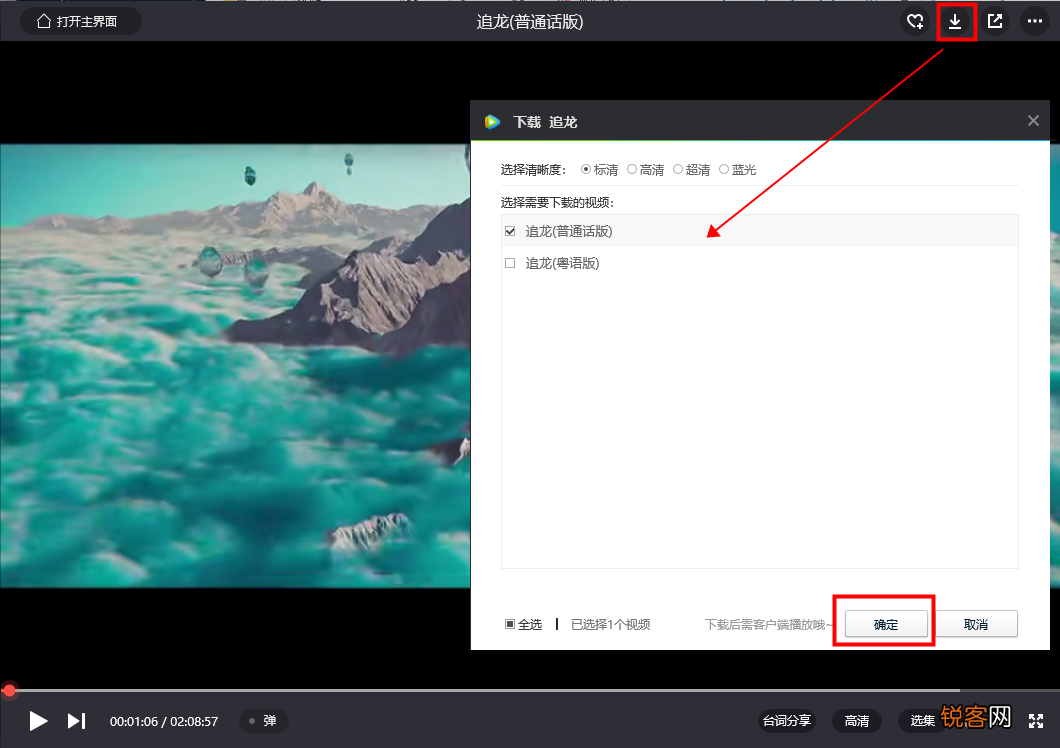This screenshot has height=748, width=1060.
Task: Click the video progress bar
Action: pyautogui.click(x=530, y=691)
